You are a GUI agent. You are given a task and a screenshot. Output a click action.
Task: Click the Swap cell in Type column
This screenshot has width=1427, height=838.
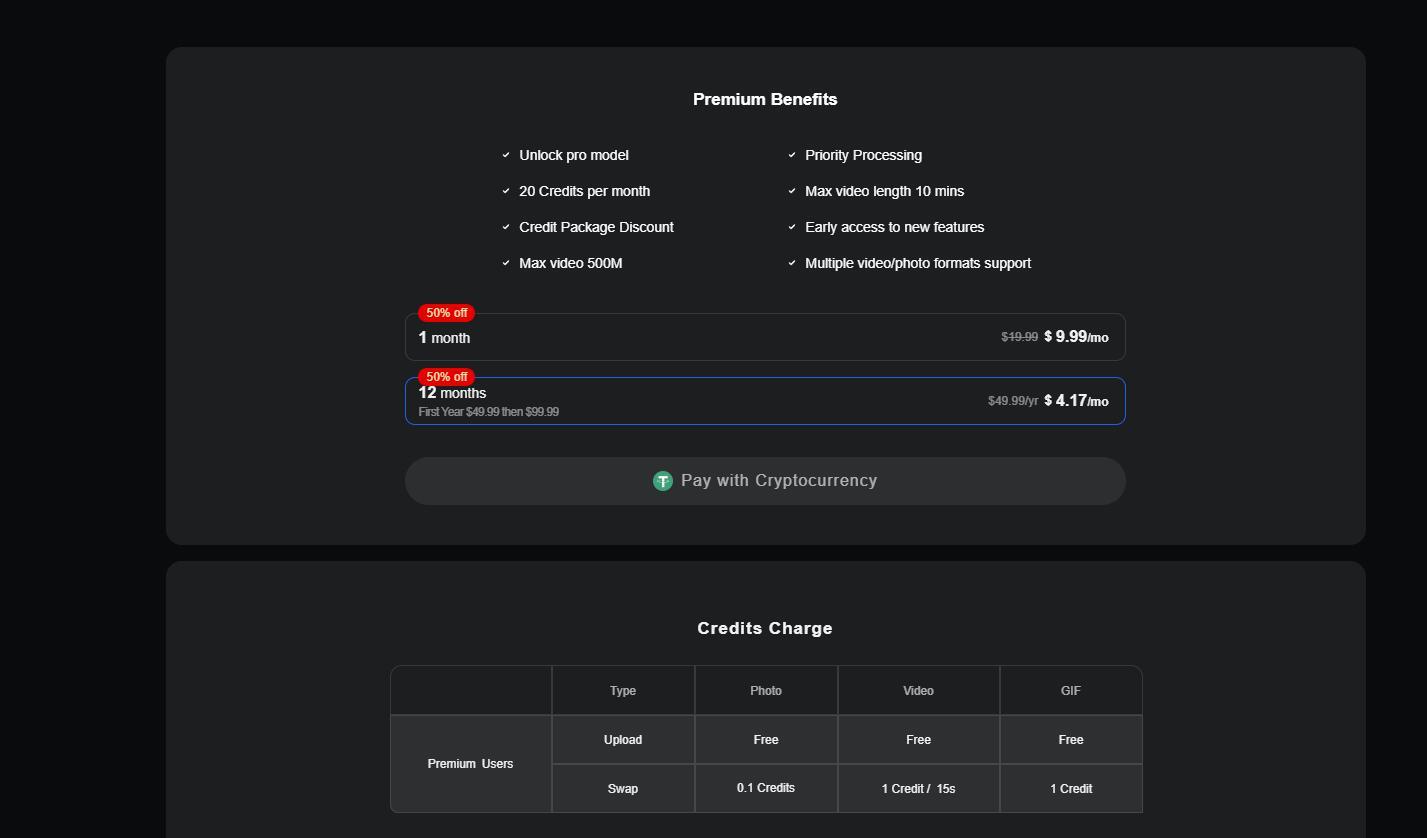[x=623, y=788]
